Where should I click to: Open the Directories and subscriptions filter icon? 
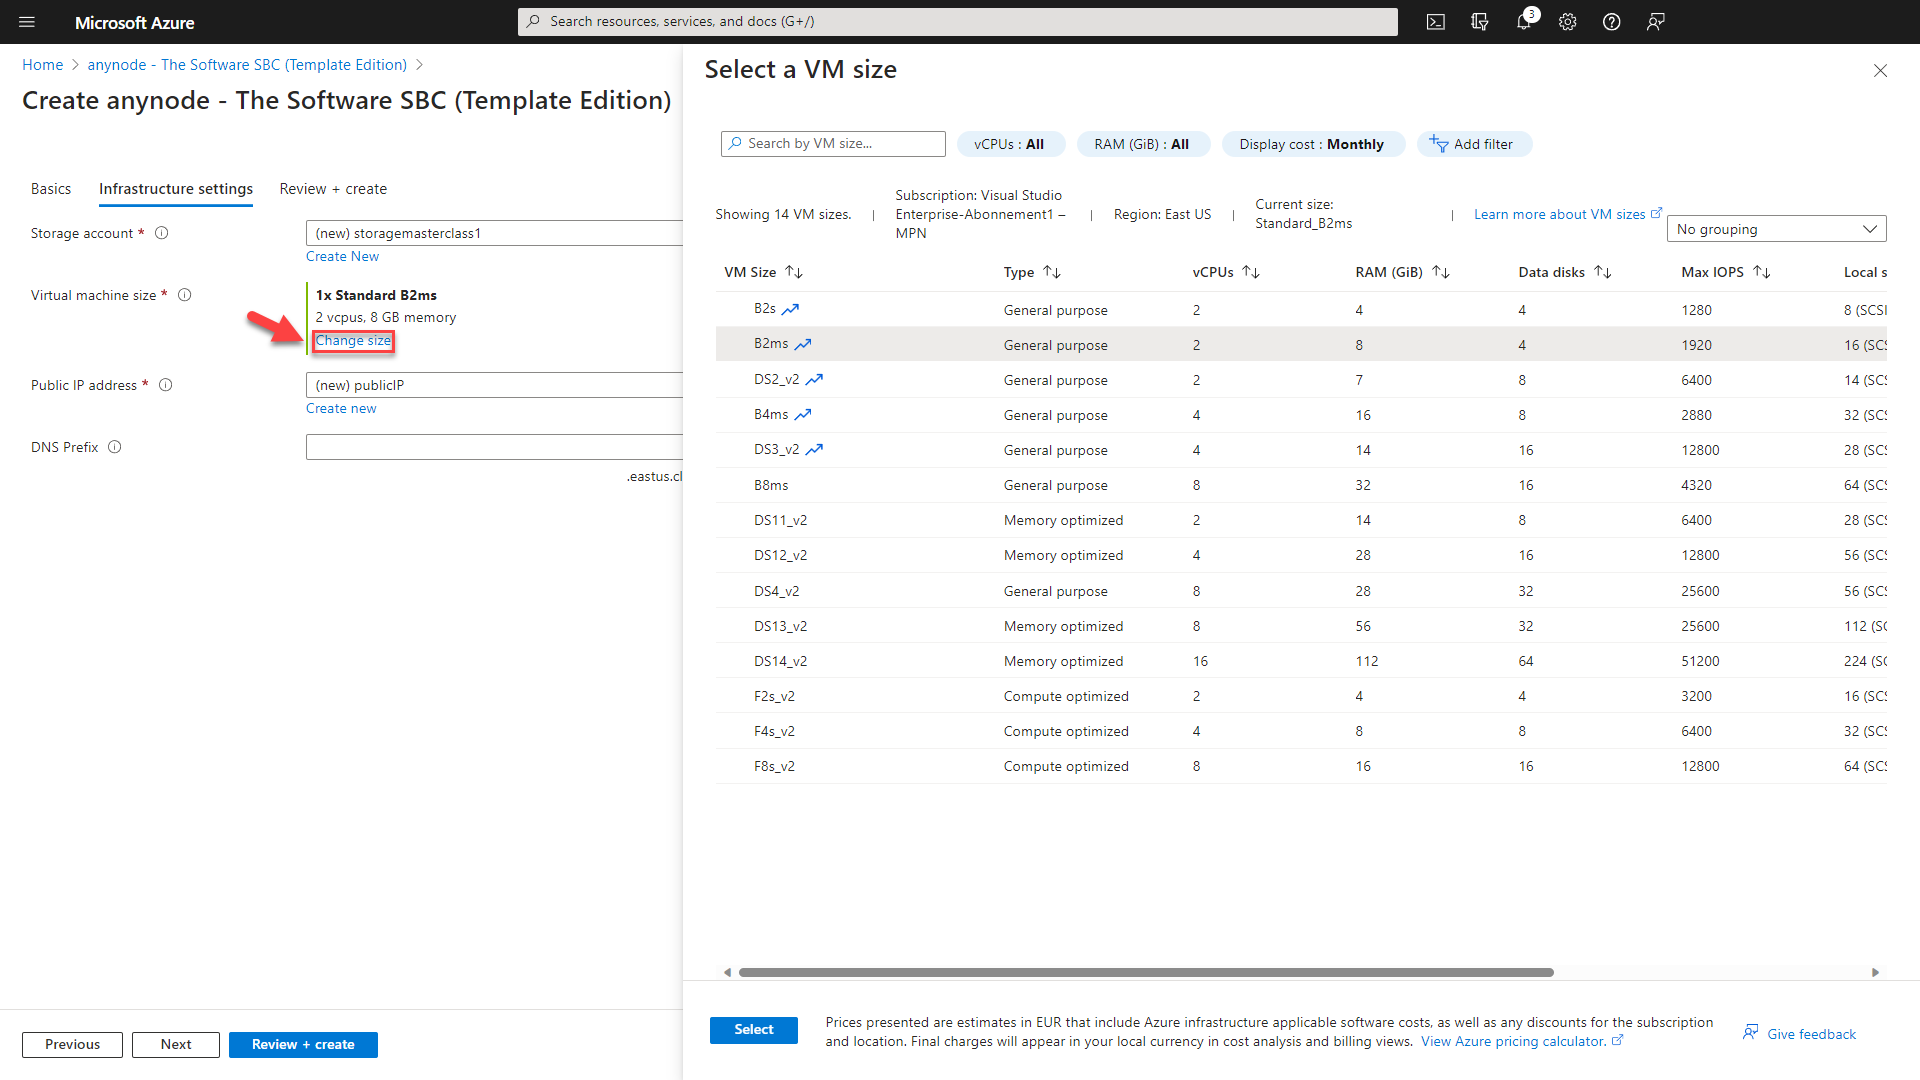[1480, 22]
